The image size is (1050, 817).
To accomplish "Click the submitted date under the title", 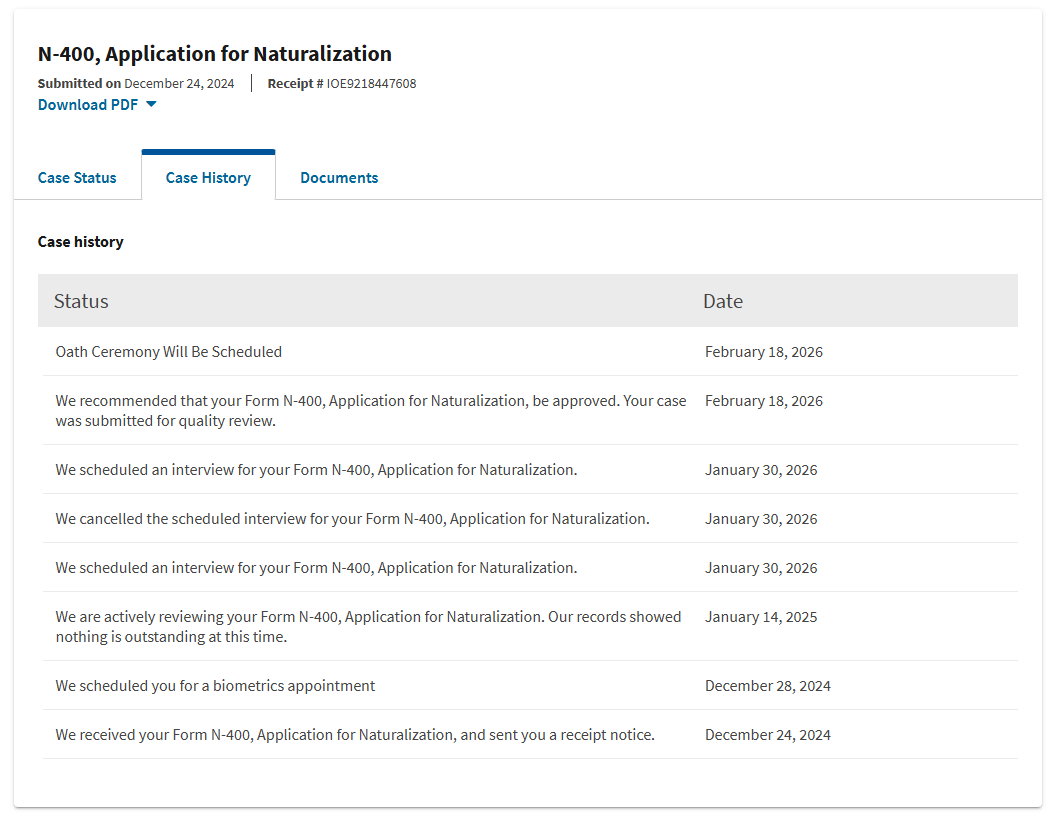I will coord(178,84).
